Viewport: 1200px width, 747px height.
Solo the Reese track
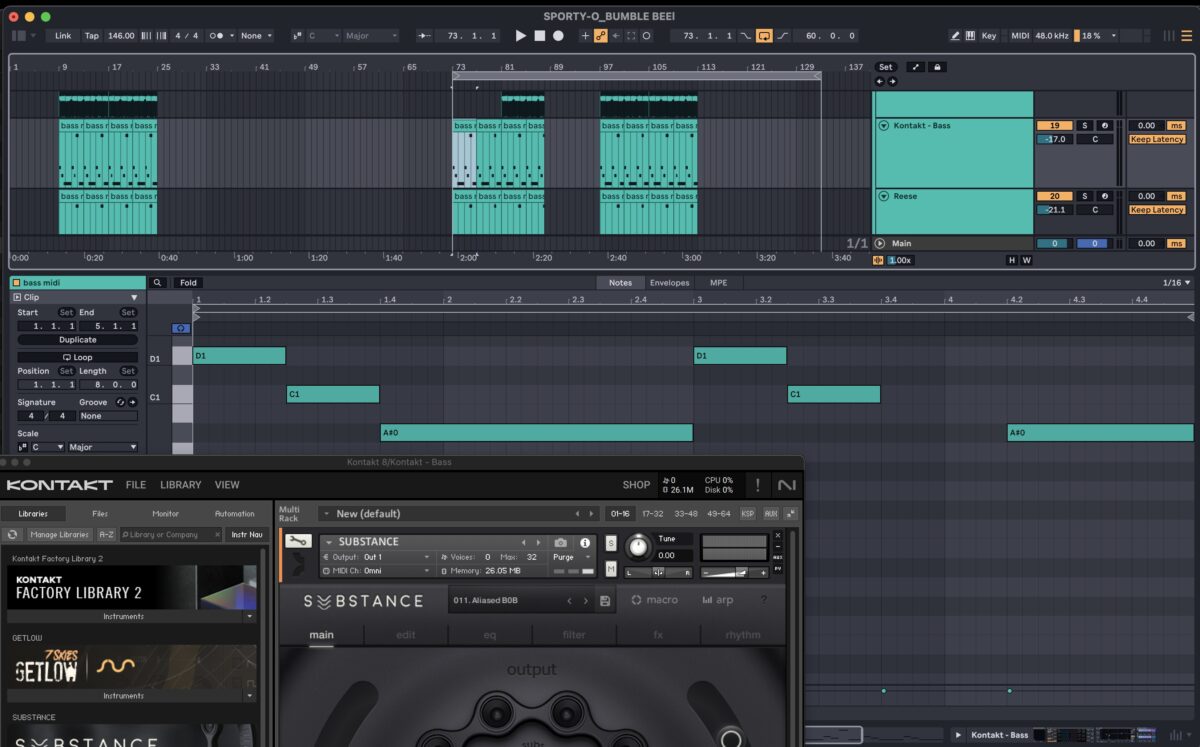click(x=1084, y=196)
